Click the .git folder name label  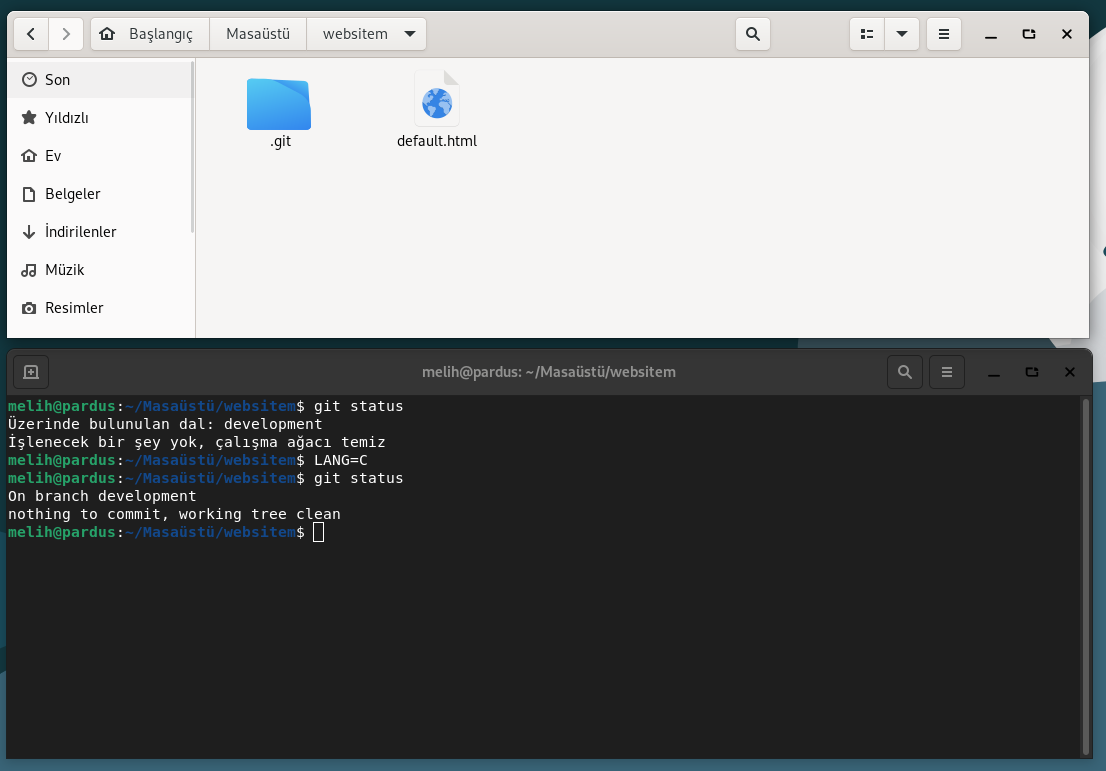(x=280, y=141)
